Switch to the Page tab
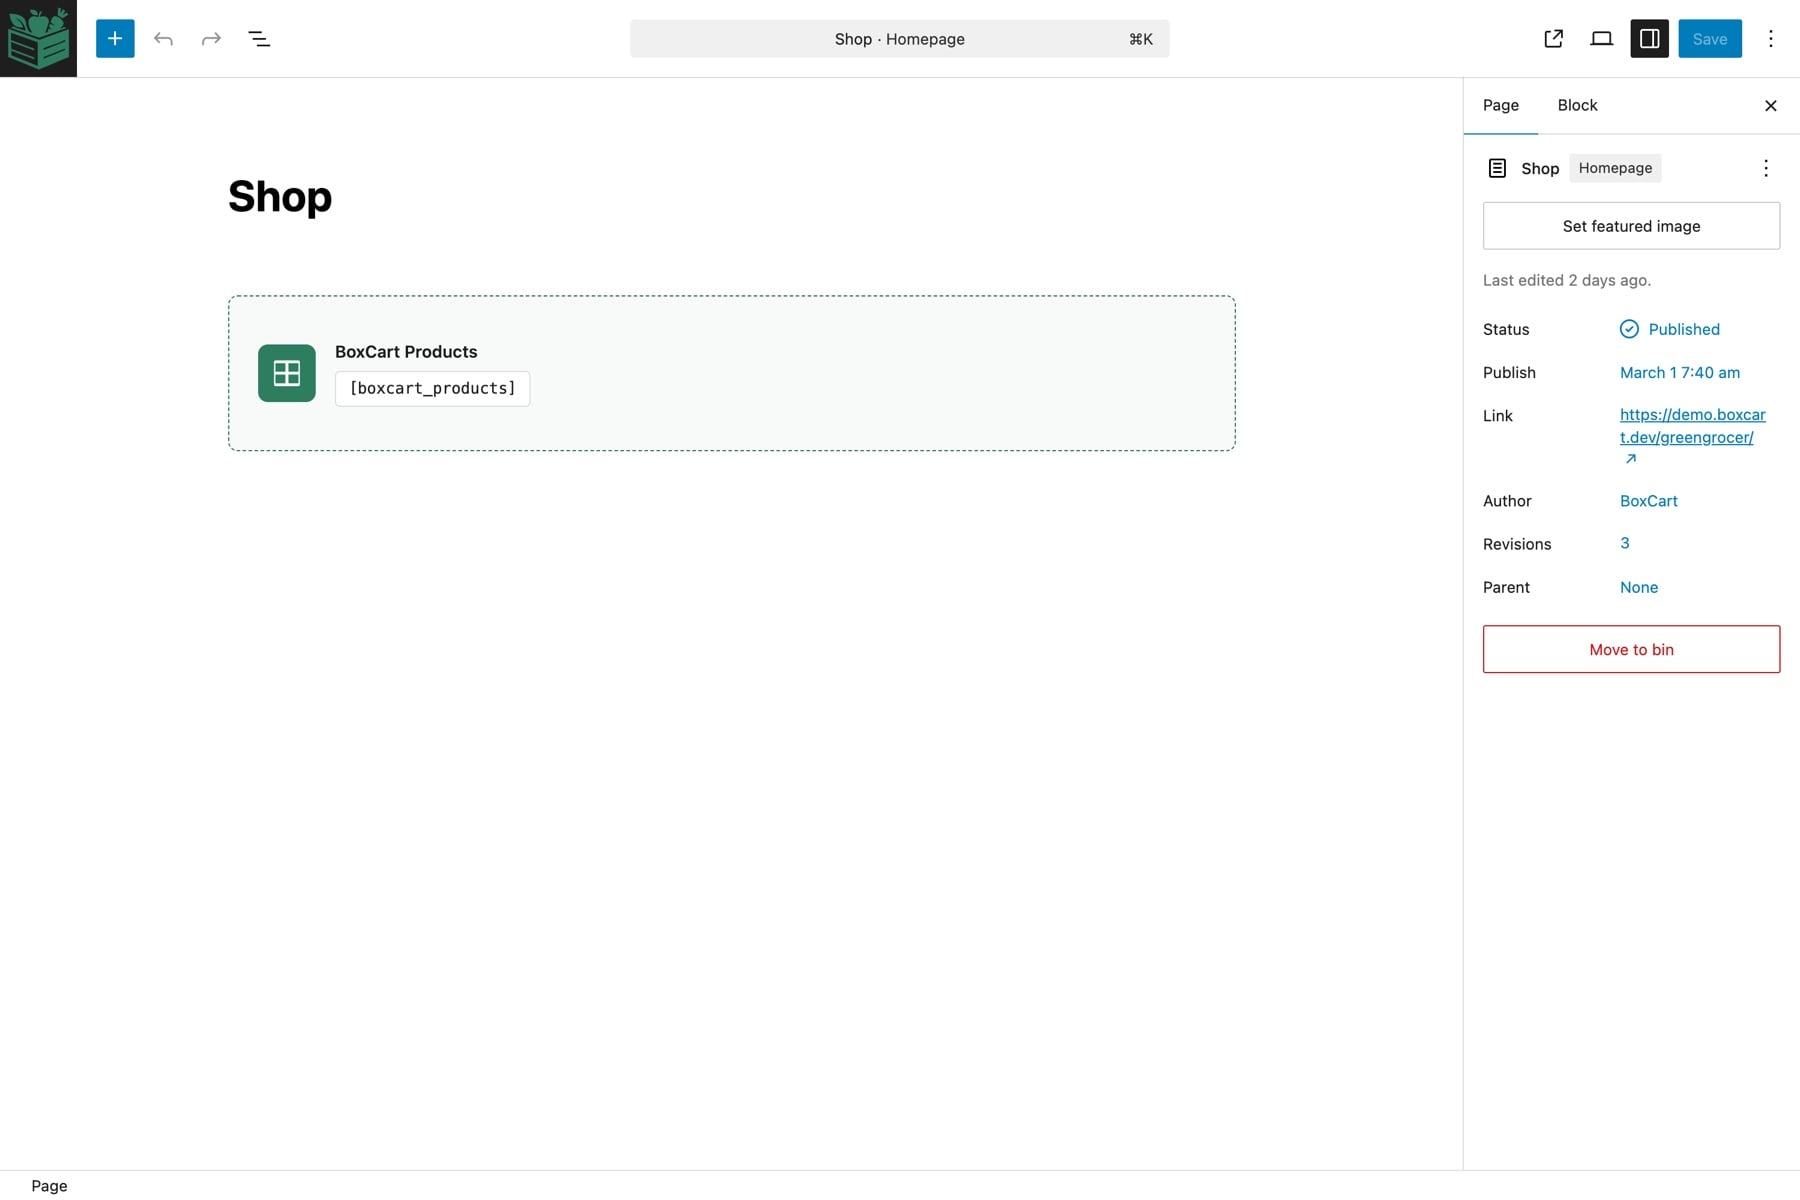This screenshot has width=1800, height=1200. click(1500, 105)
